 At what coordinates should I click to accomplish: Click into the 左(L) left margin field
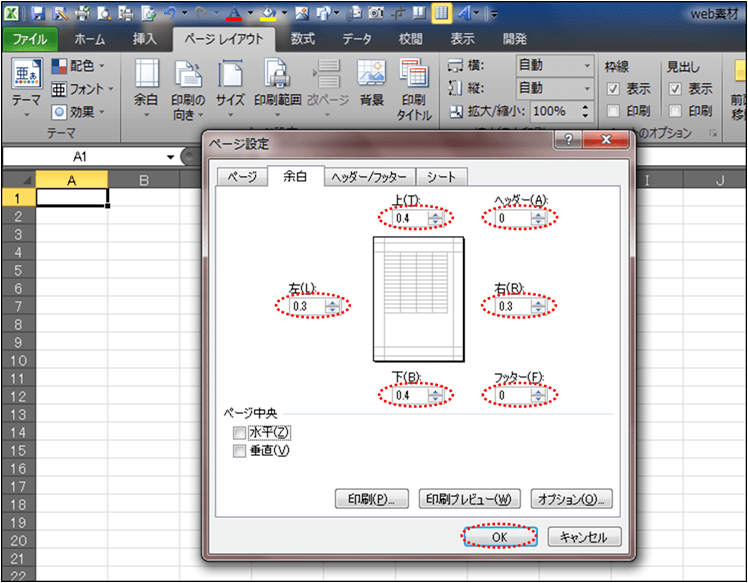tap(308, 306)
